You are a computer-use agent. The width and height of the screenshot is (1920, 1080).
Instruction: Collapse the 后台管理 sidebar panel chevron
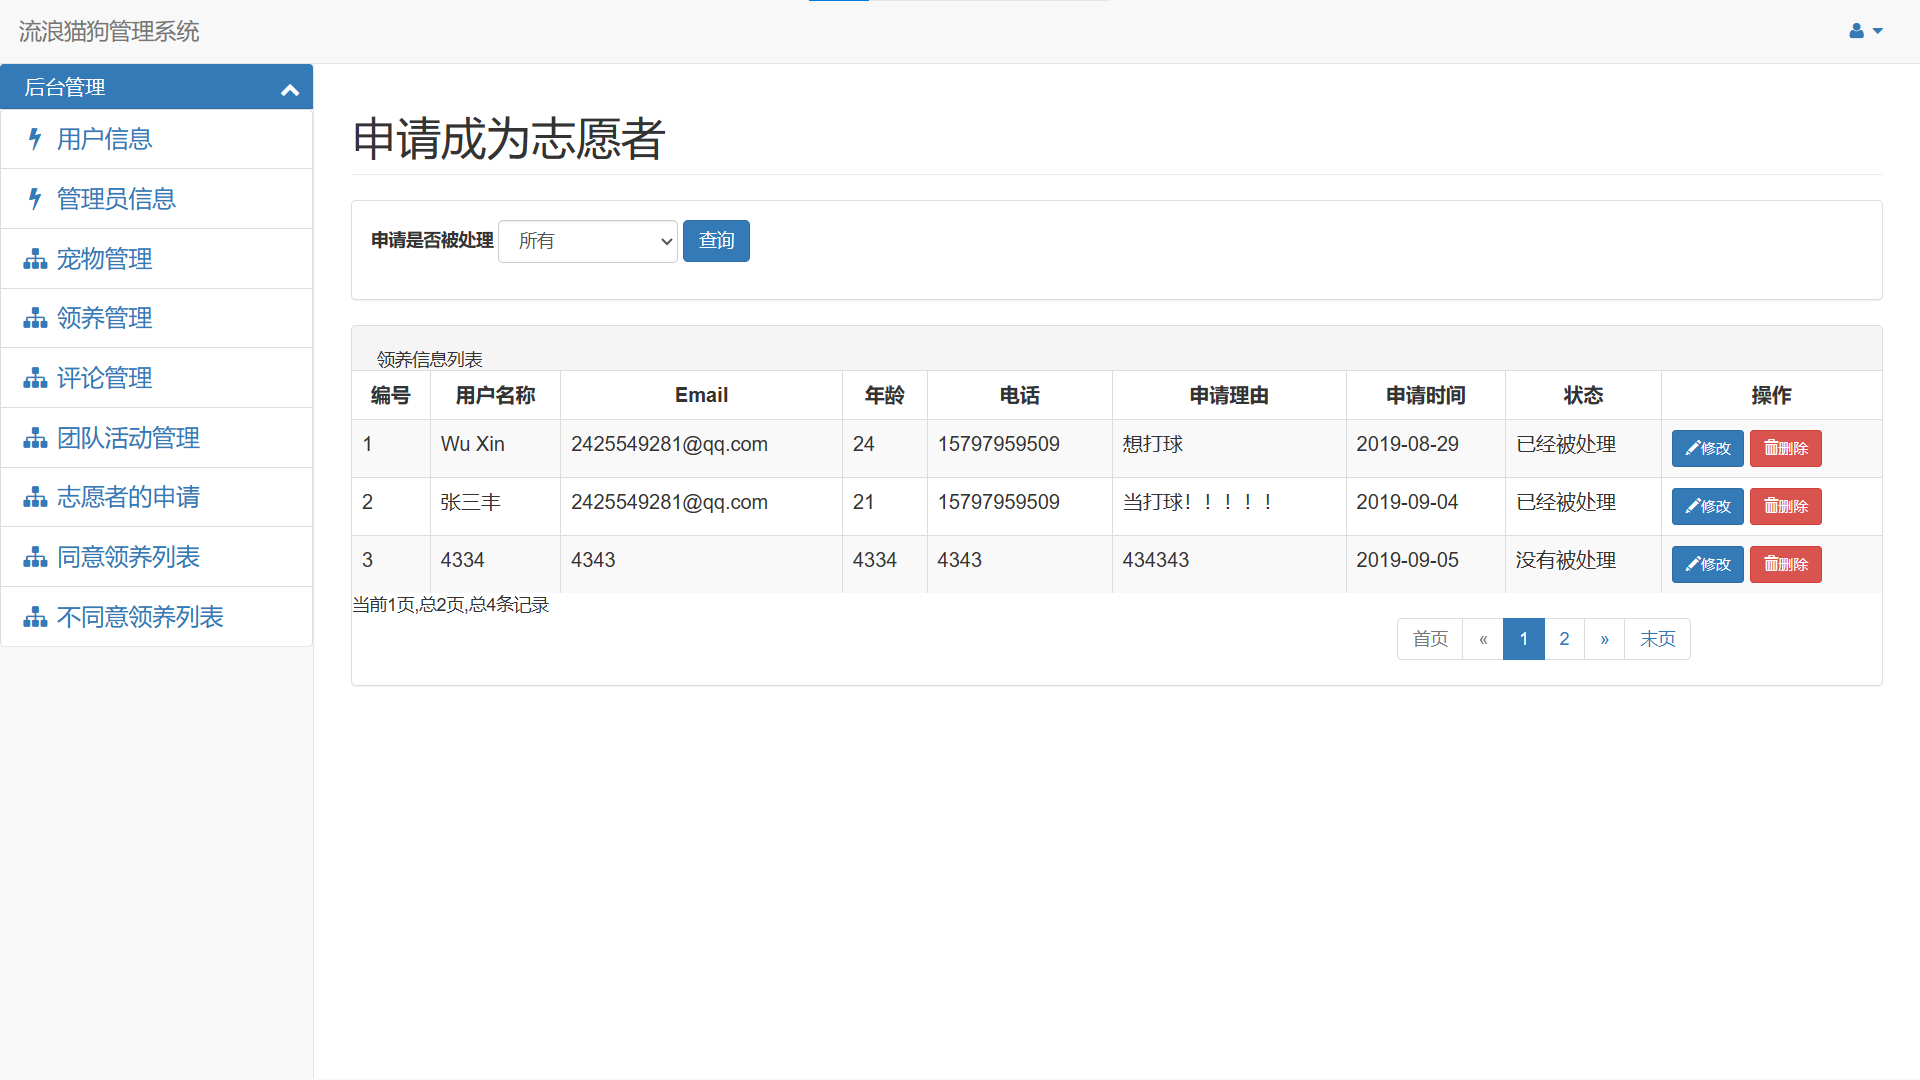[290, 89]
